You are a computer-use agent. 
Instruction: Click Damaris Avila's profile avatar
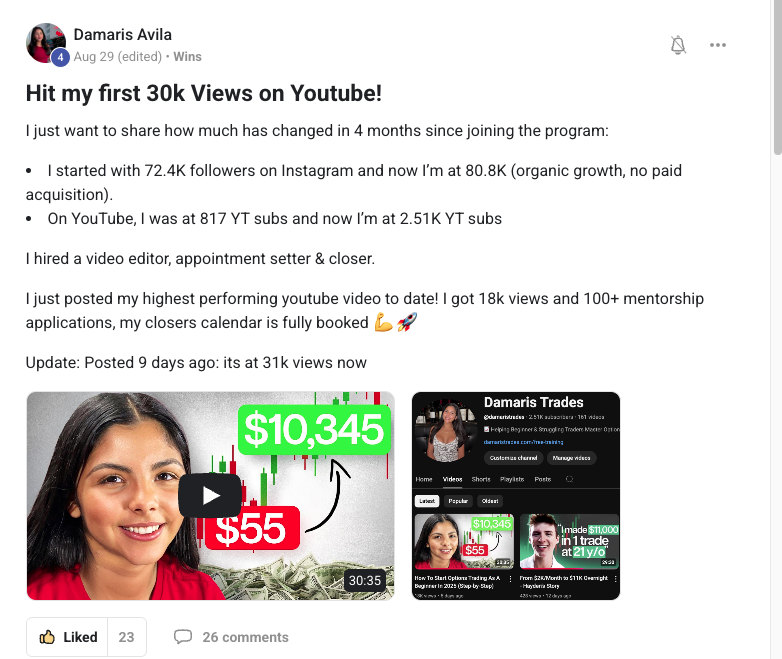(46, 43)
